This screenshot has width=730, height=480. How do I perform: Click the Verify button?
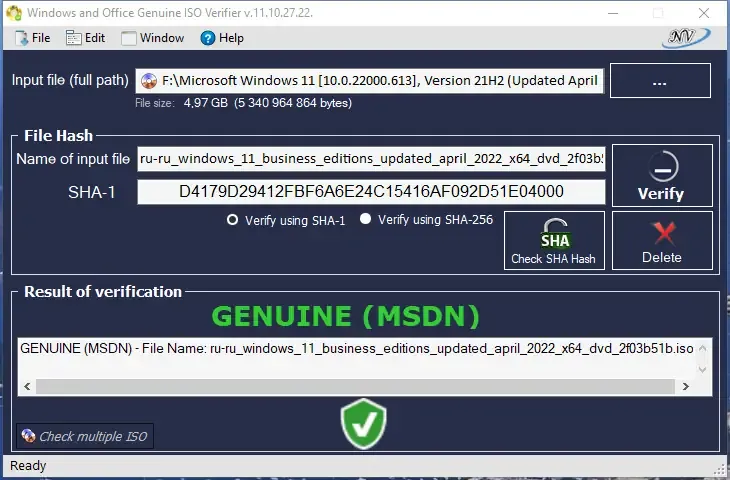[x=662, y=176]
